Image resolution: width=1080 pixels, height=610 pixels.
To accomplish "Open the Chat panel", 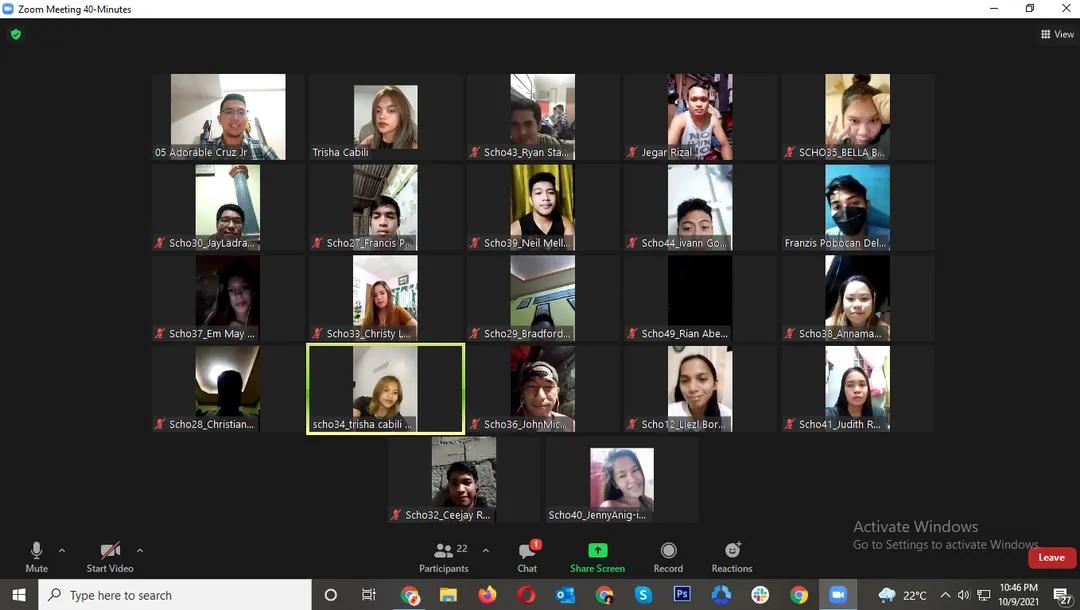I will tap(528, 557).
